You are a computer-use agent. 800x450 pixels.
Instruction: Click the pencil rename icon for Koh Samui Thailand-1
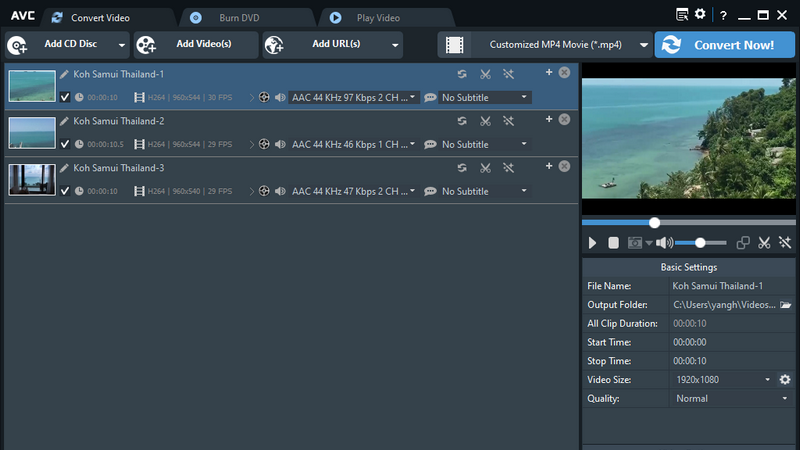coord(64,74)
